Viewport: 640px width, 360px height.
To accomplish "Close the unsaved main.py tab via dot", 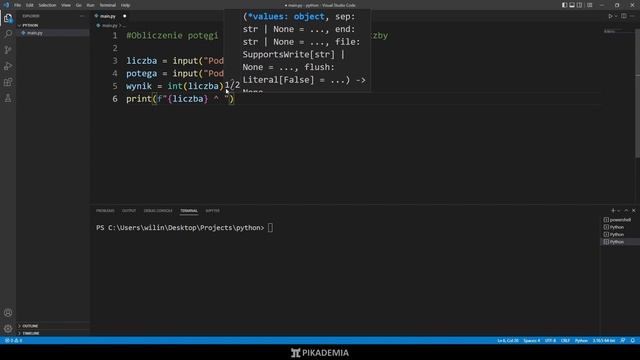I will pos(124,16).
